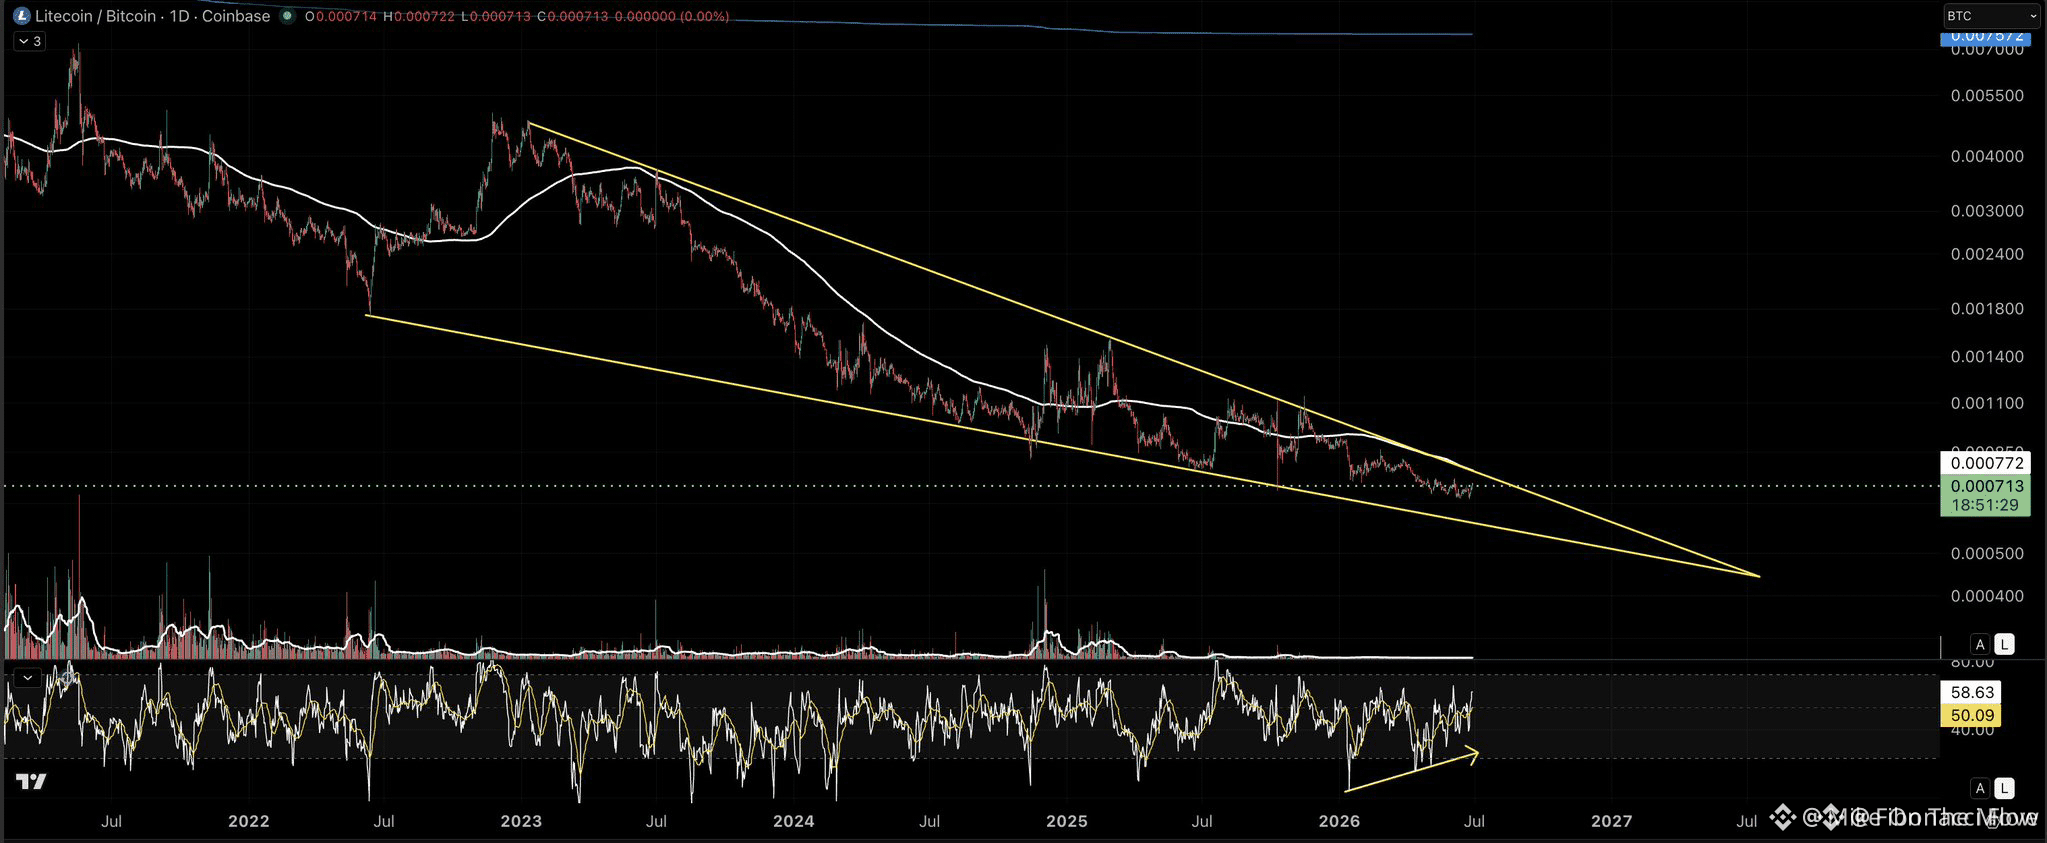
Task: Click the high value H0.000722
Action: 418,17
